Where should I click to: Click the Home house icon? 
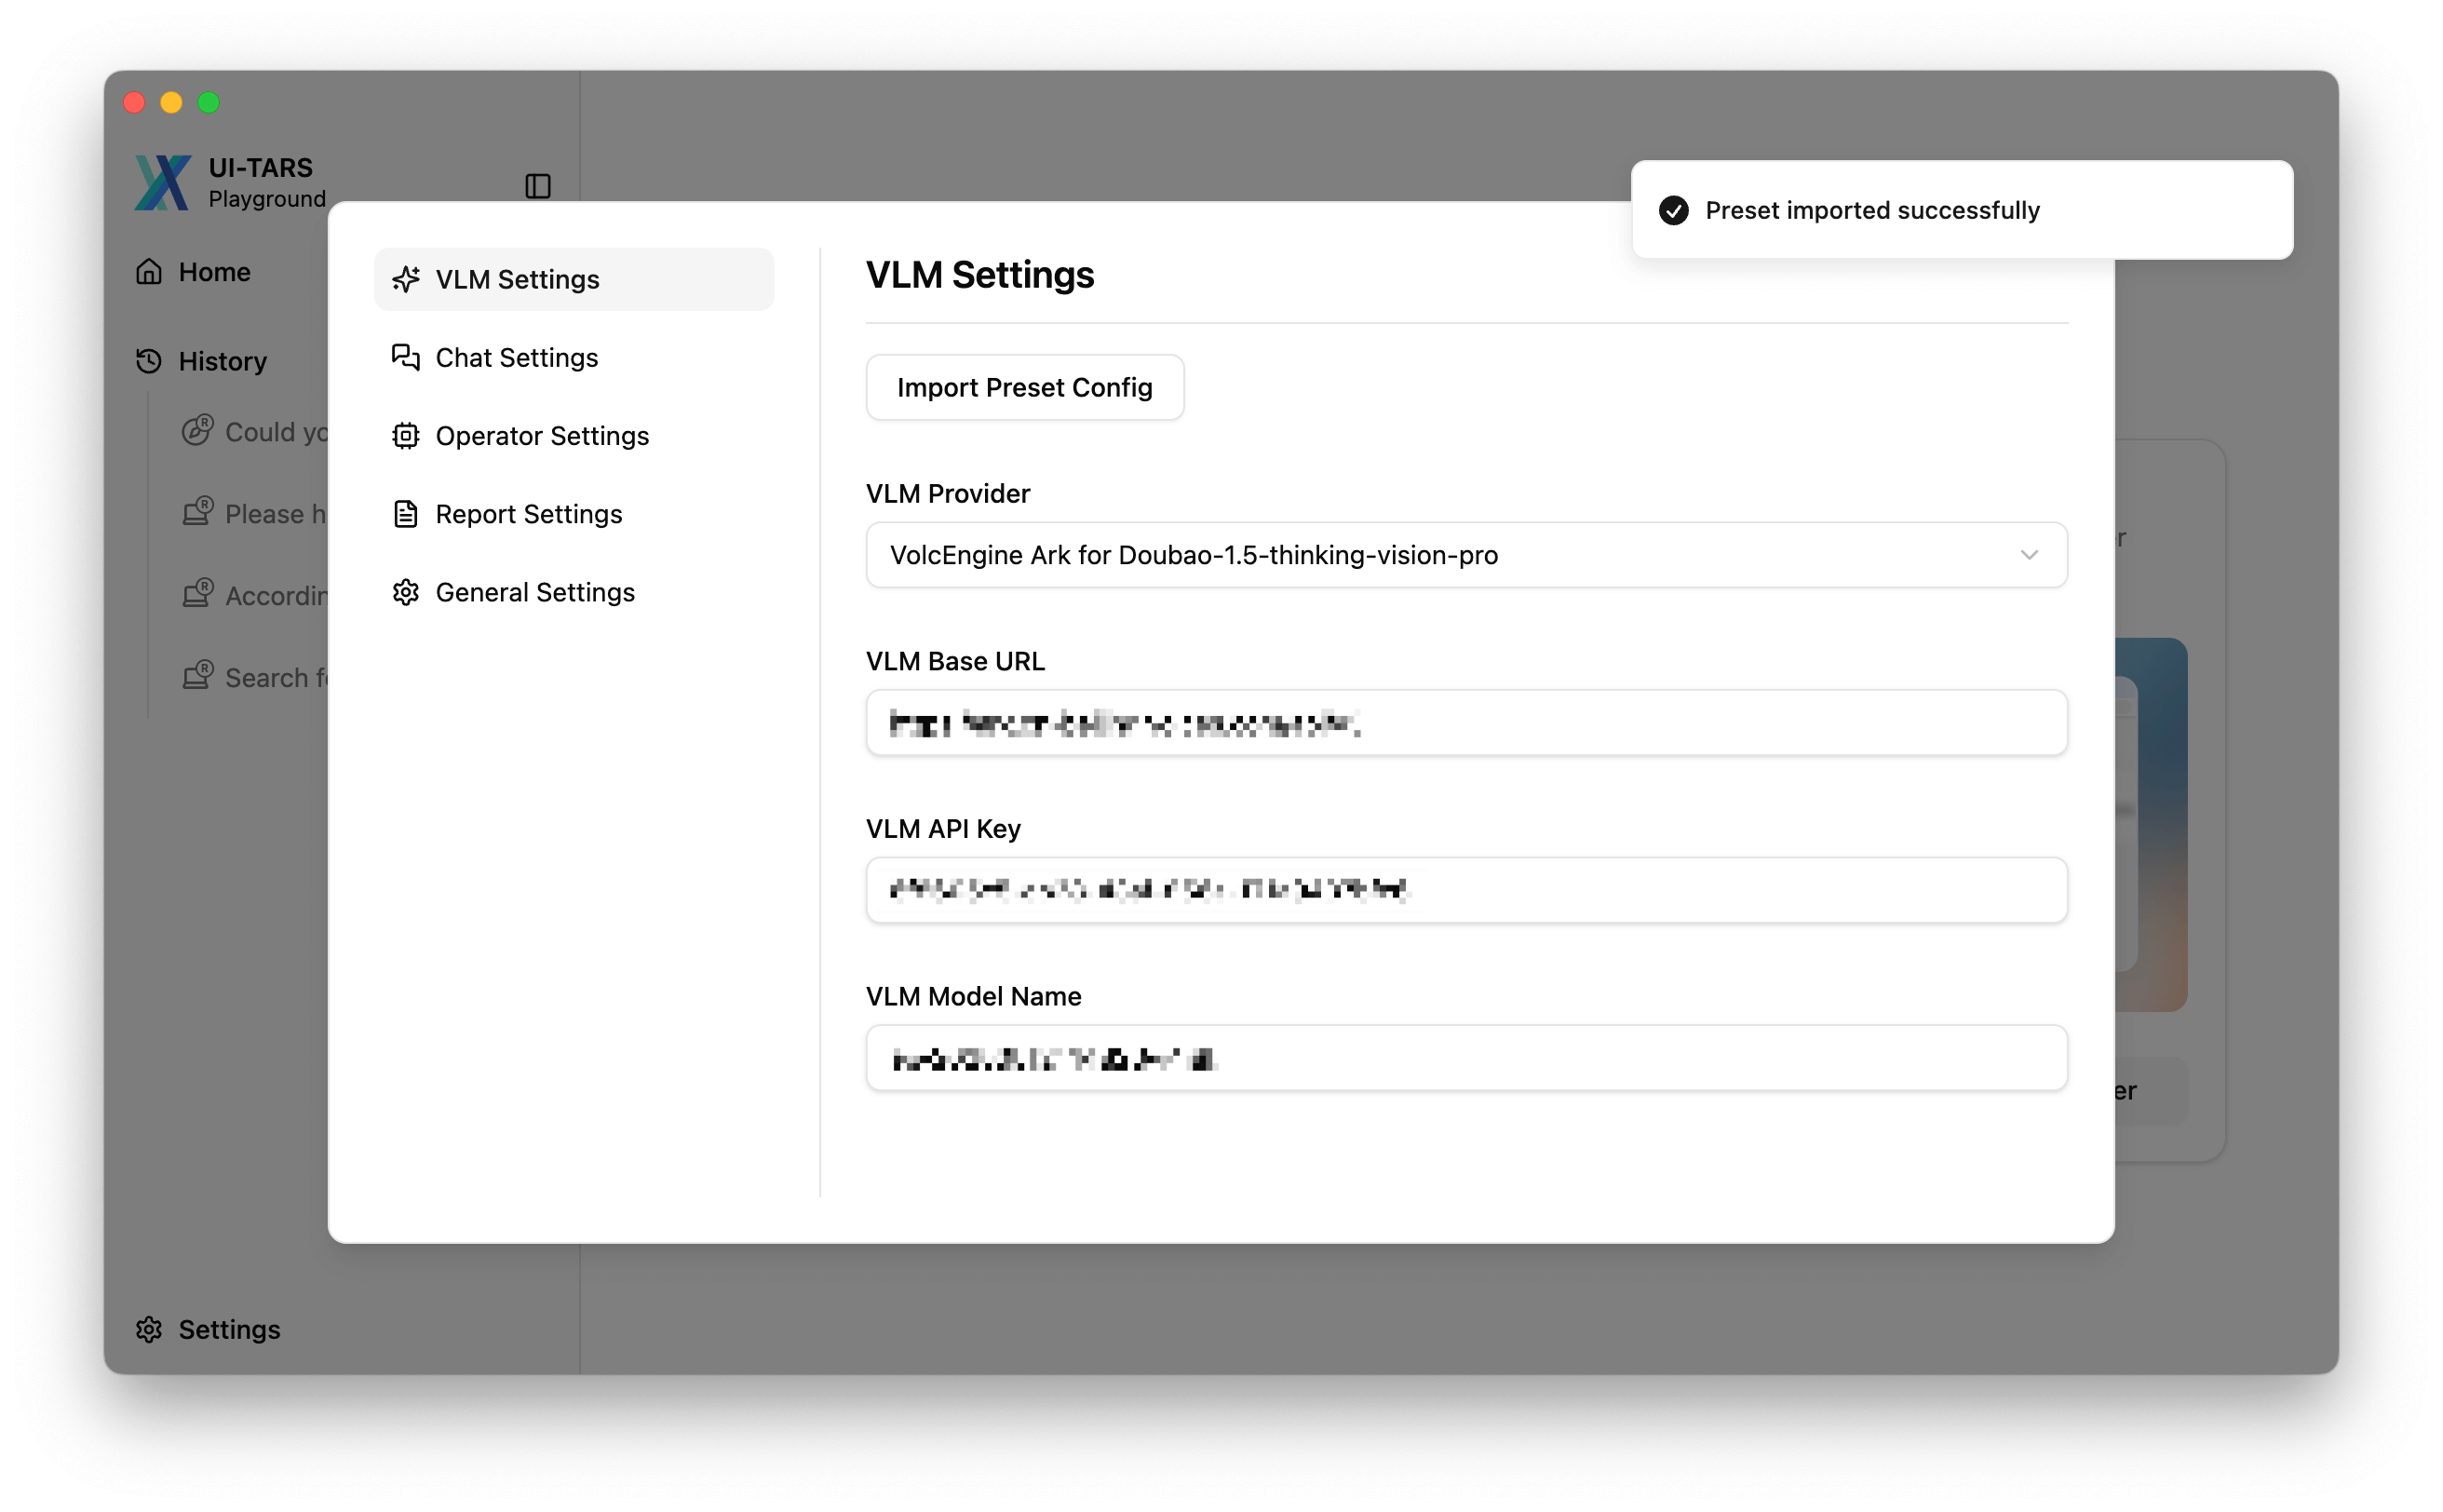(149, 271)
